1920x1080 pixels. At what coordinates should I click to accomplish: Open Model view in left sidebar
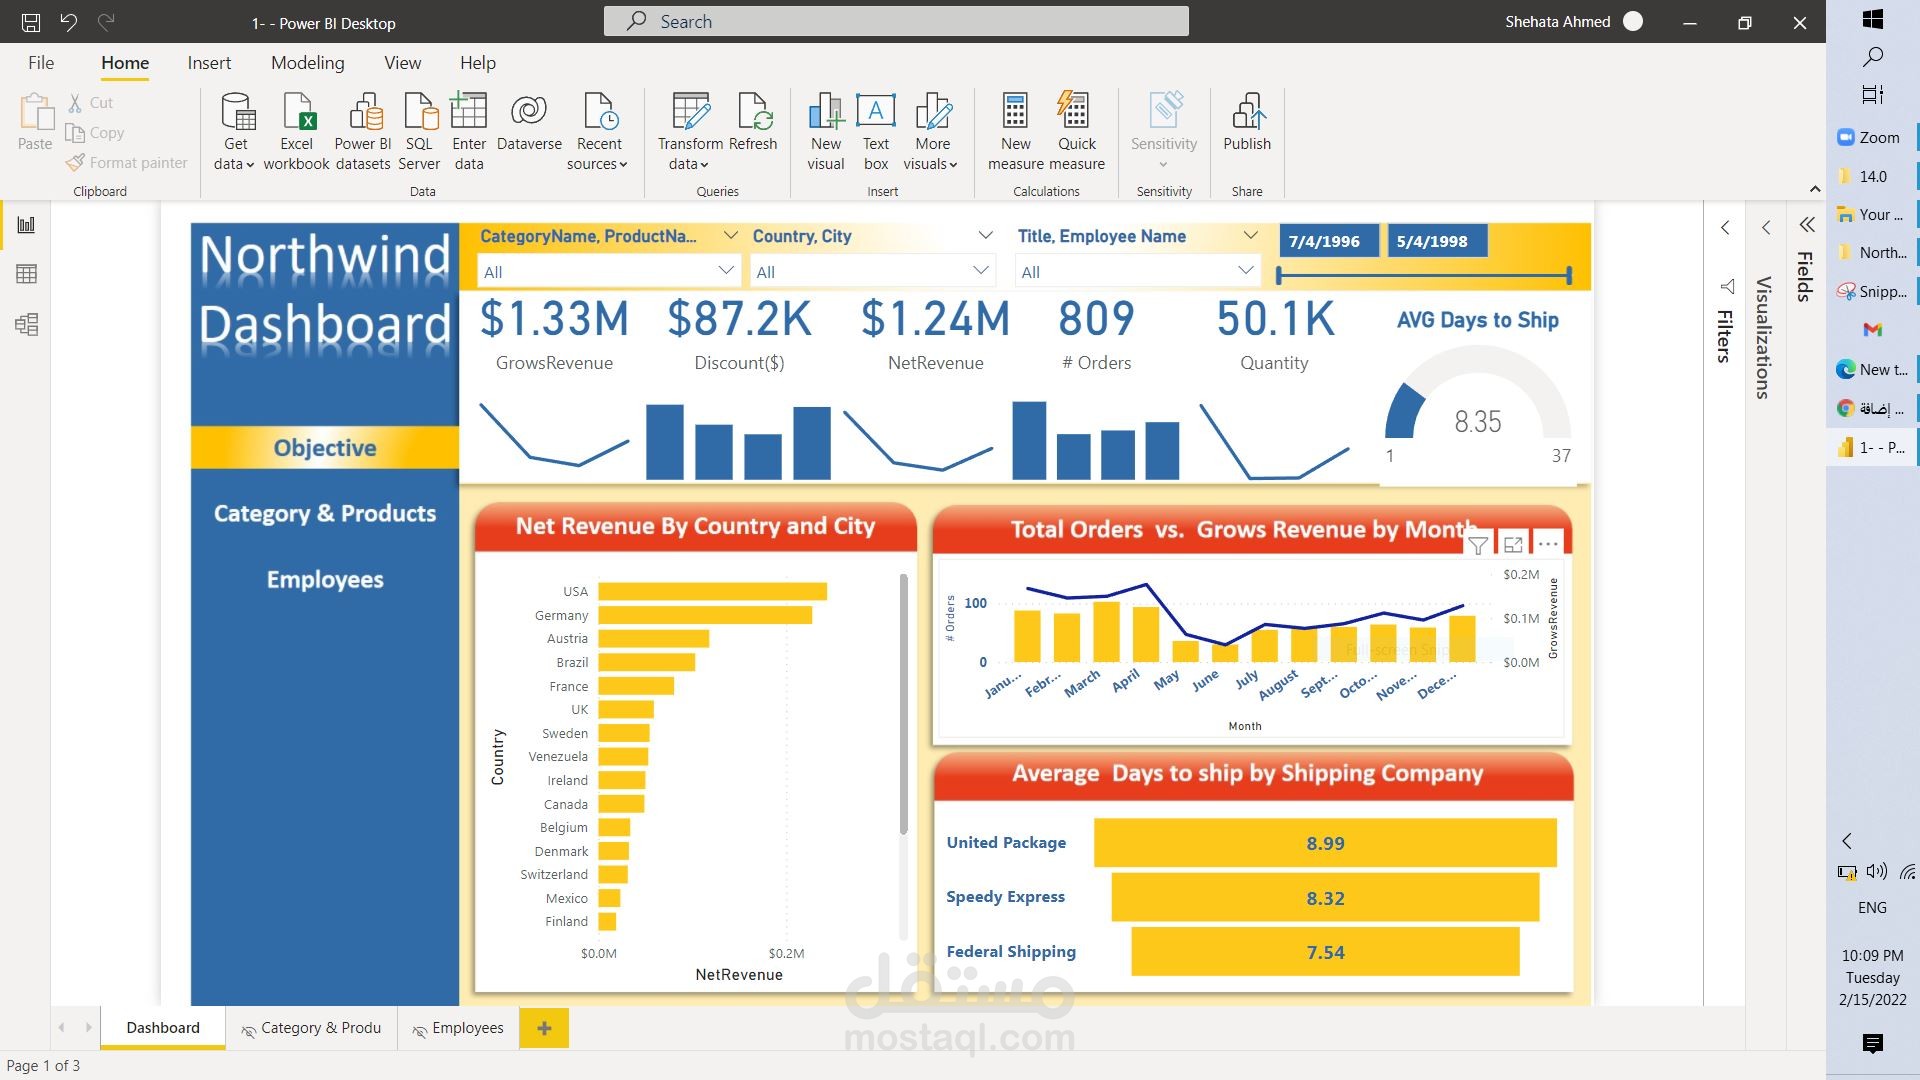27,324
